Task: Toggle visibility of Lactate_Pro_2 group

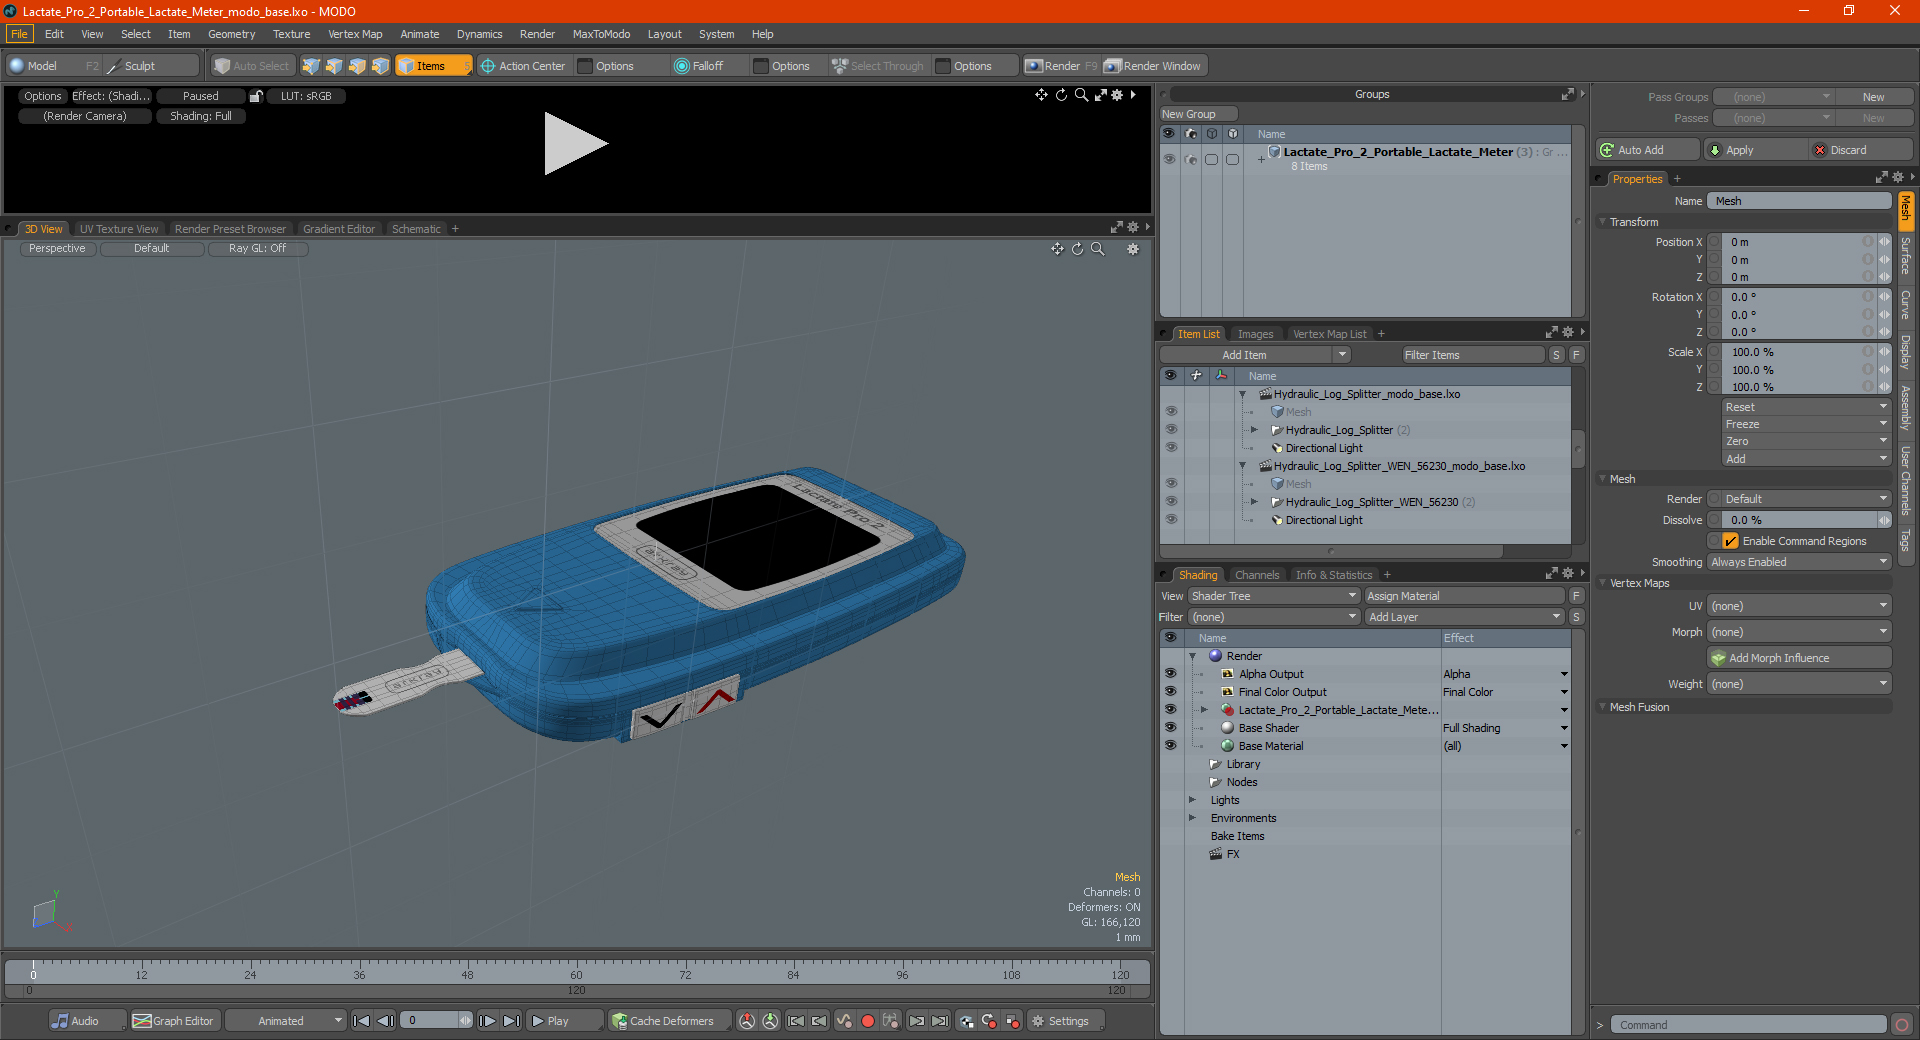Action: 1169,159
